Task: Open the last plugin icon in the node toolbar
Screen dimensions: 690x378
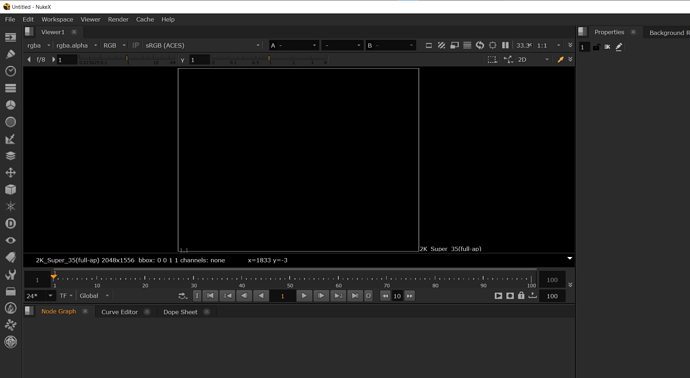Action: (x=11, y=342)
